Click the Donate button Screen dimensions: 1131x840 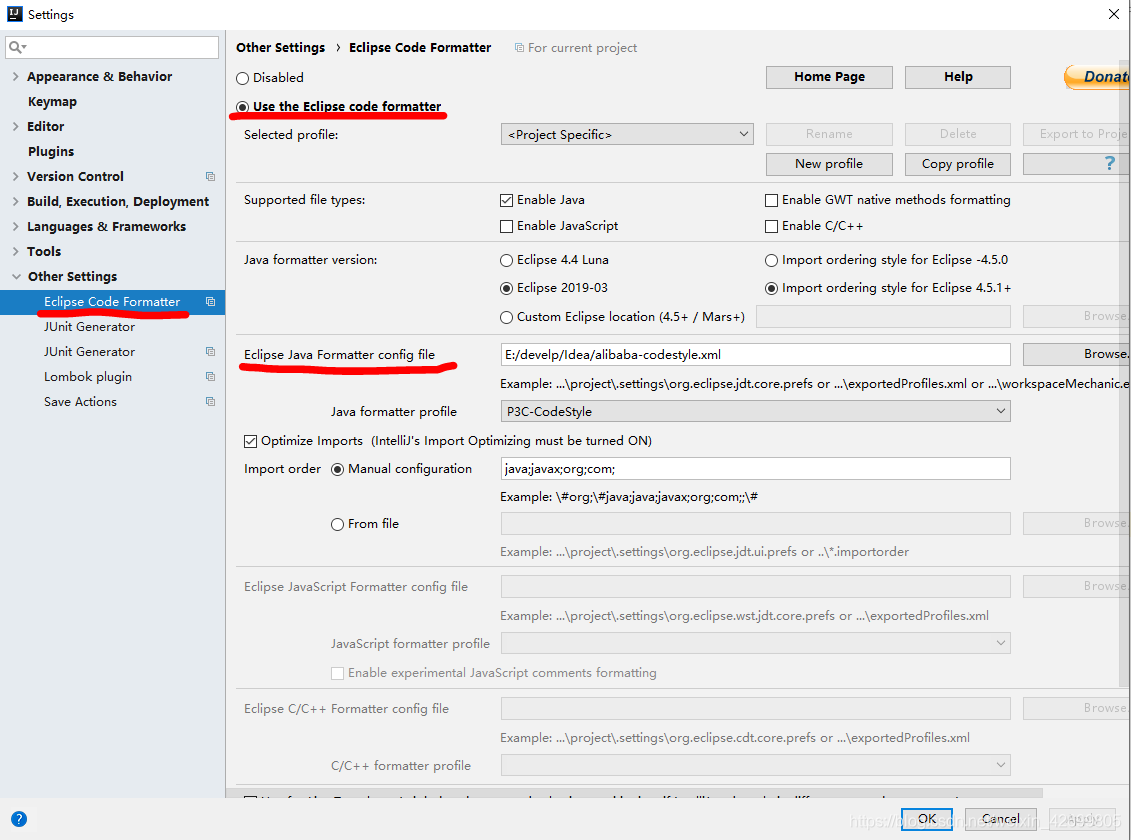click(1097, 77)
